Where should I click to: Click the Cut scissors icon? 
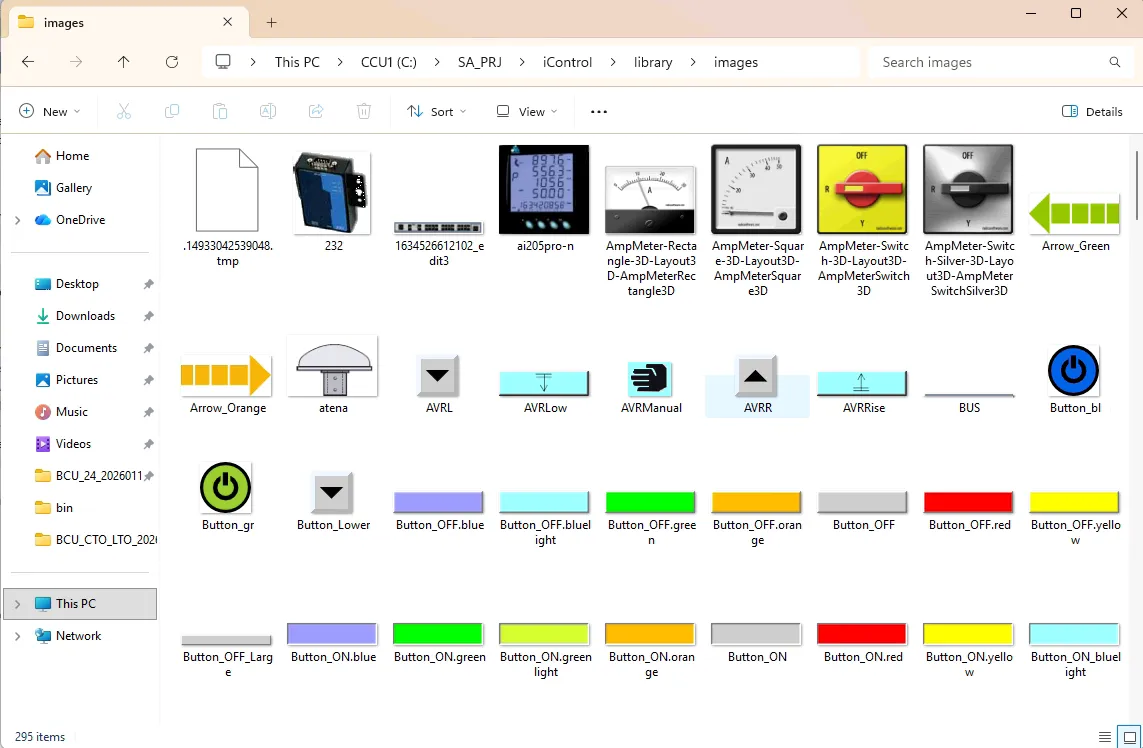[x=124, y=112]
